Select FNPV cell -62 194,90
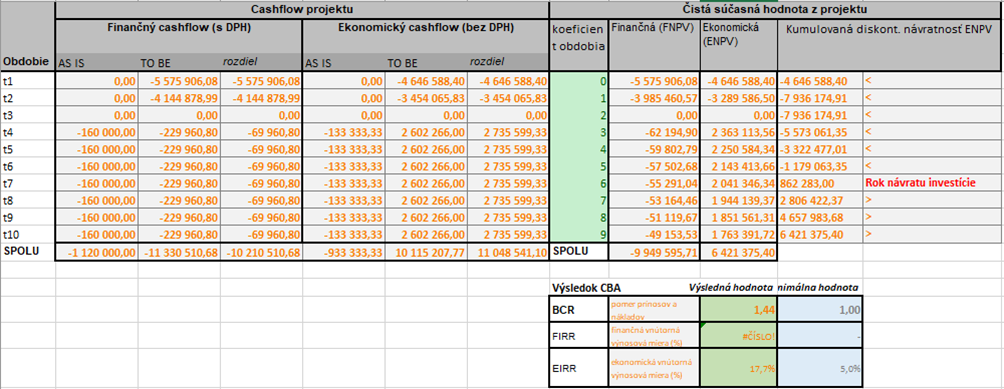Image resolution: width=1004 pixels, height=389 pixels. 654,132
